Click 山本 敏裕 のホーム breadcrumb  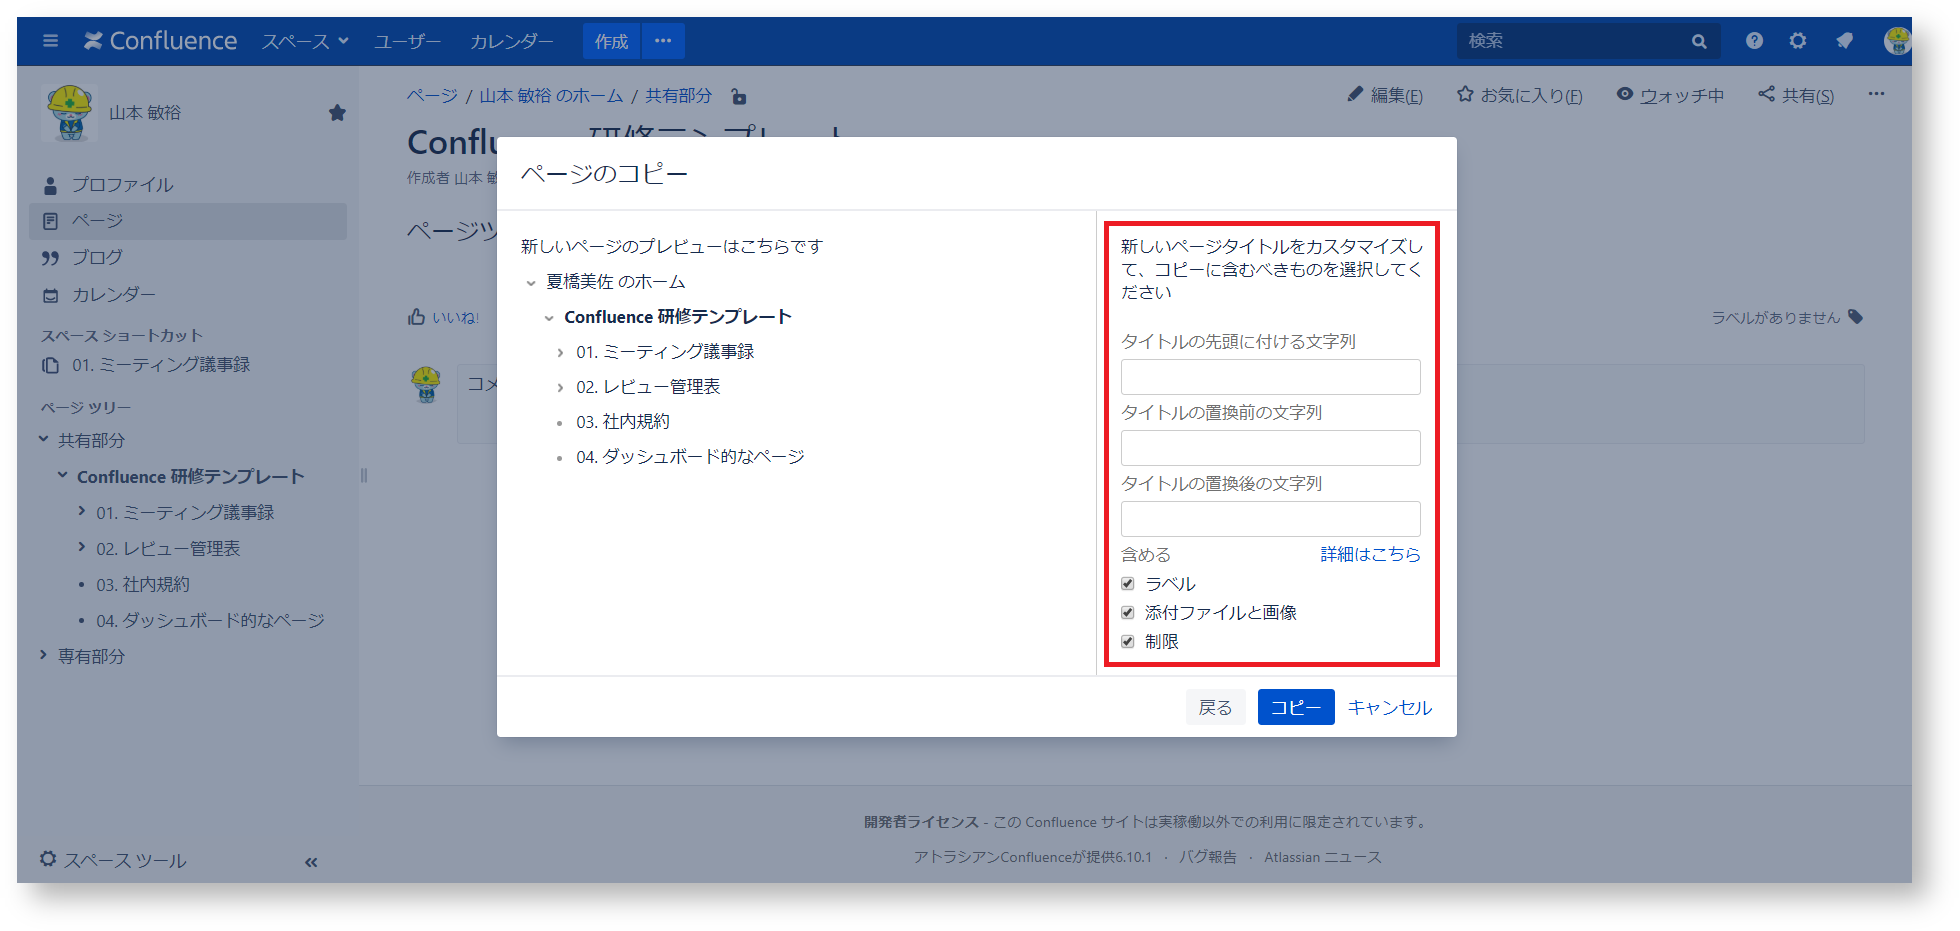[551, 96]
